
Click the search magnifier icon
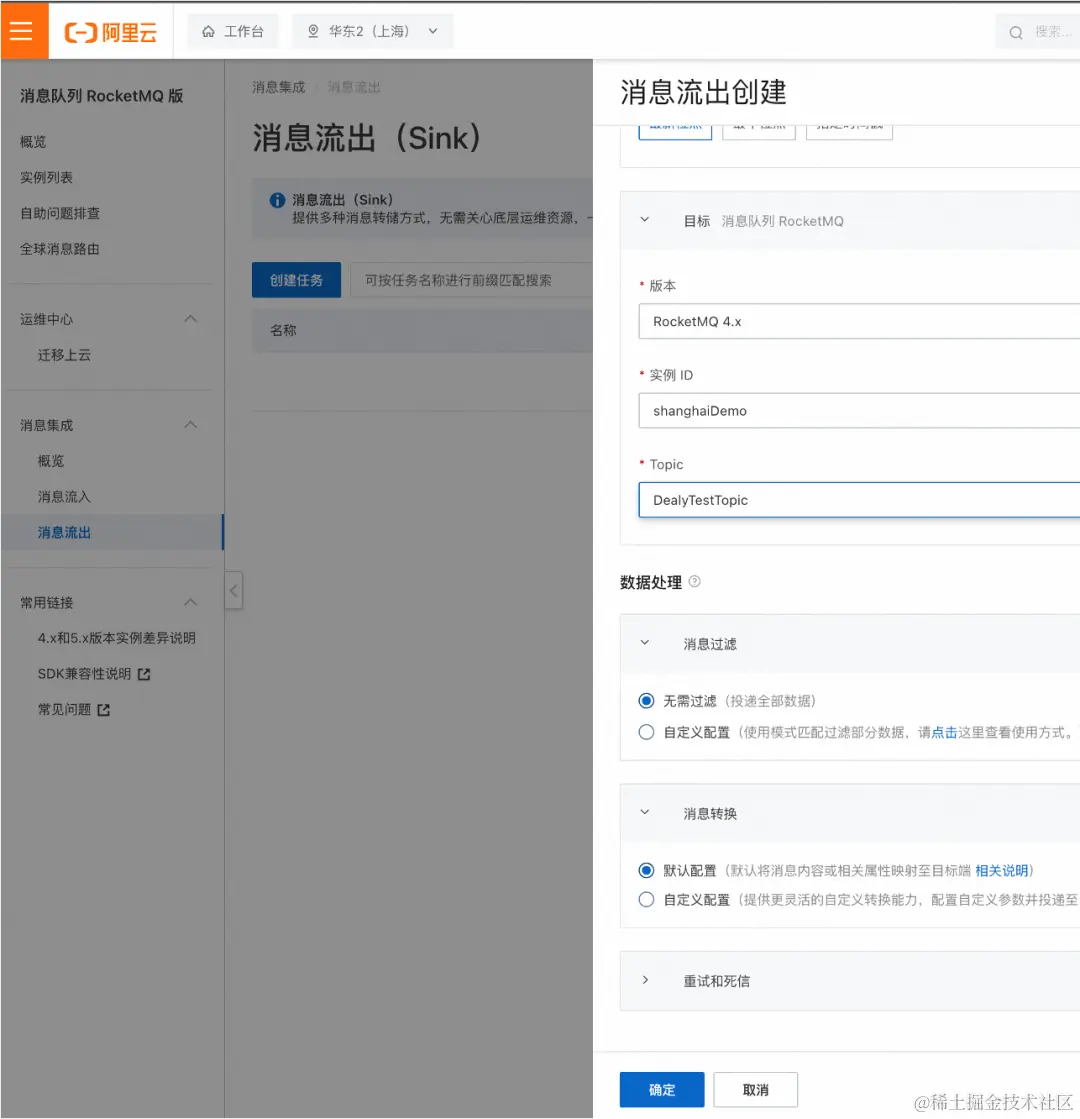[1016, 31]
